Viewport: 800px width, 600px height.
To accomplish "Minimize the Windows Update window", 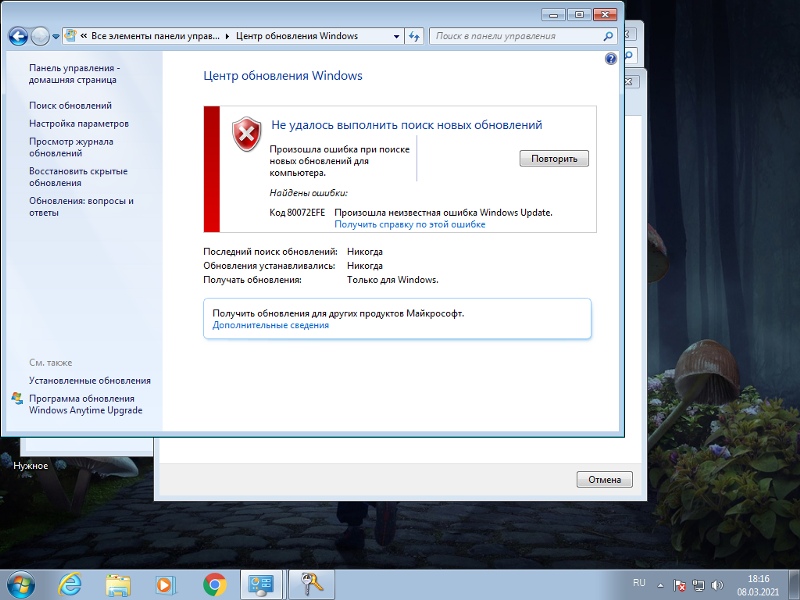I will [554, 14].
